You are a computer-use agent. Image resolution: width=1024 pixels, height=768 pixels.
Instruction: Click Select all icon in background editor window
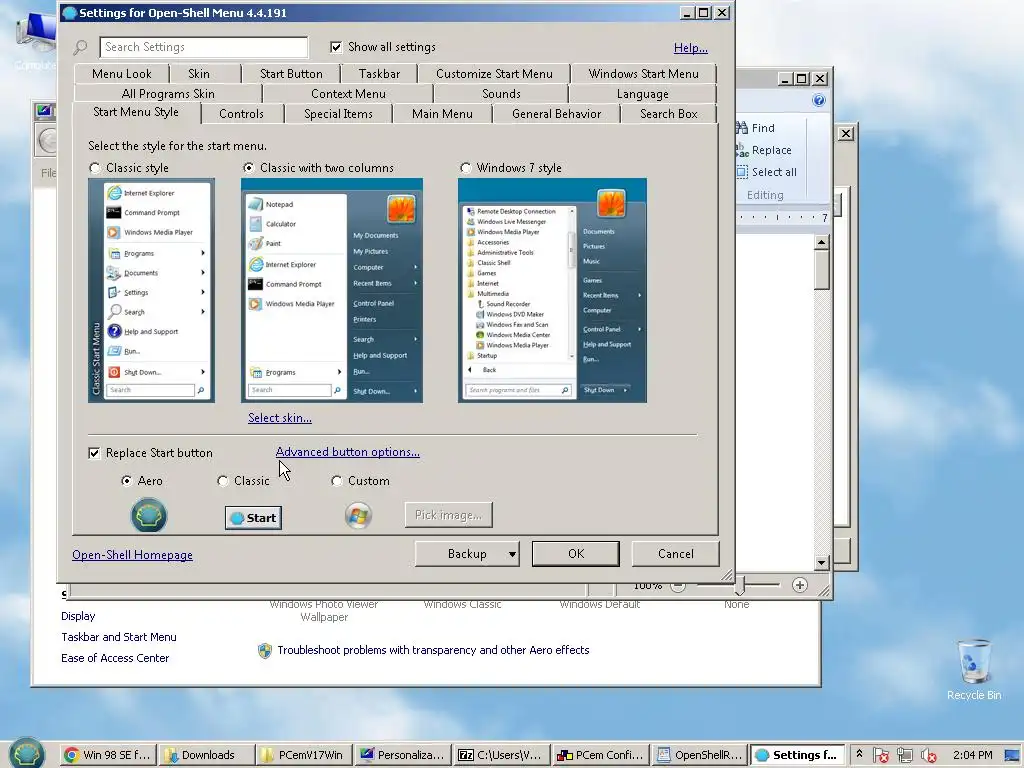742,172
